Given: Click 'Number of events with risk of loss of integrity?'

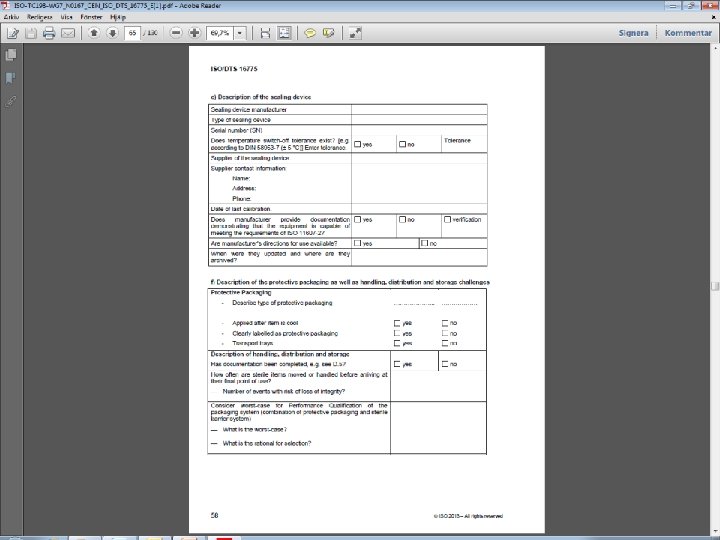Looking at the screenshot, I should click(284, 392).
